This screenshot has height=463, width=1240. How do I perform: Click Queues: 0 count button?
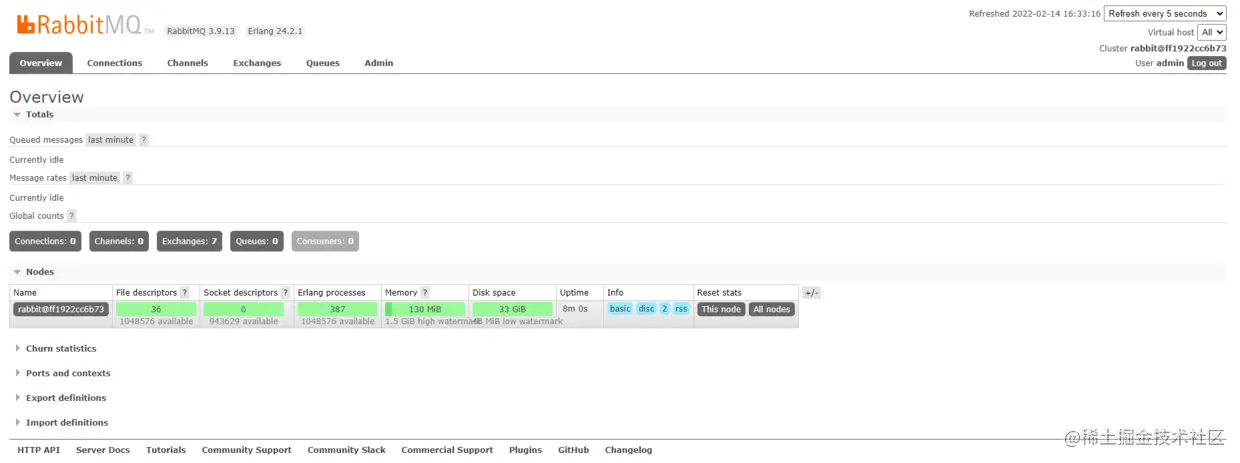[x=257, y=241]
